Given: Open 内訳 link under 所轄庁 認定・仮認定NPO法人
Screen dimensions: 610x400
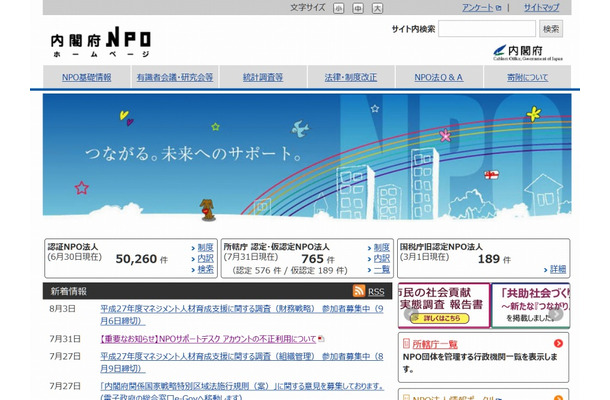Looking at the screenshot, I should click(x=382, y=258).
